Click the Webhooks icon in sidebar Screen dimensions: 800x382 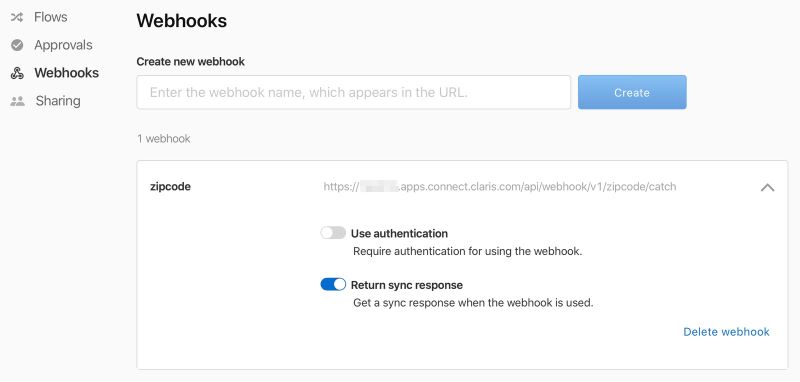(x=17, y=73)
